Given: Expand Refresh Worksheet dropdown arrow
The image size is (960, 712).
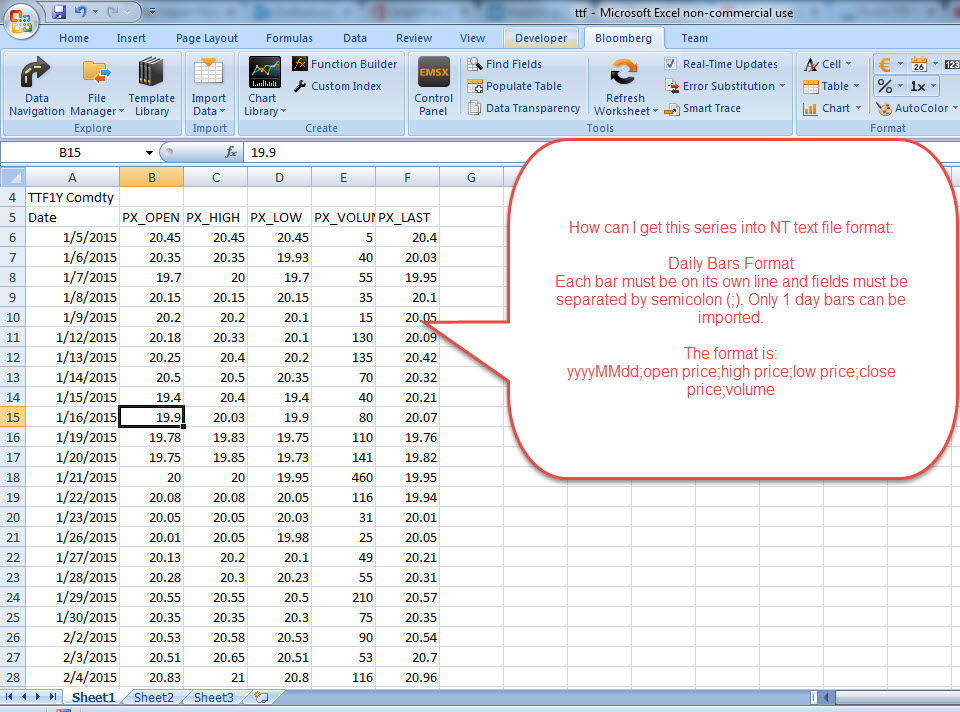Looking at the screenshot, I should (x=655, y=111).
